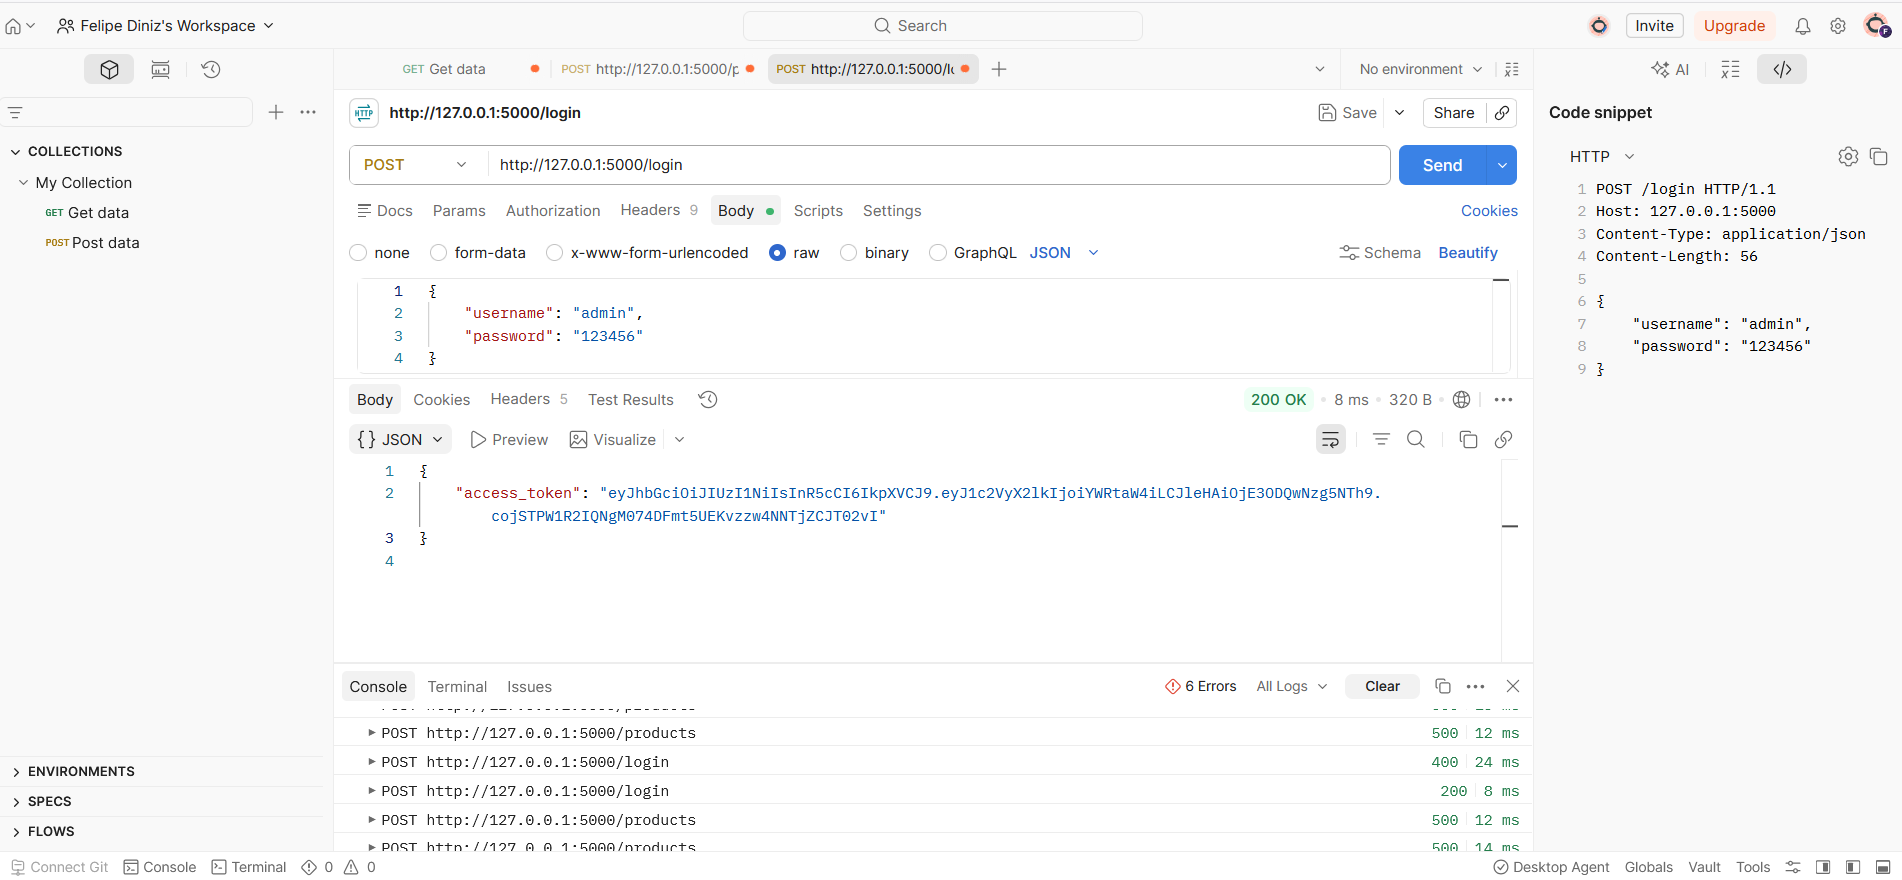Create new item with sidebar plus icon

tap(276, 112)
